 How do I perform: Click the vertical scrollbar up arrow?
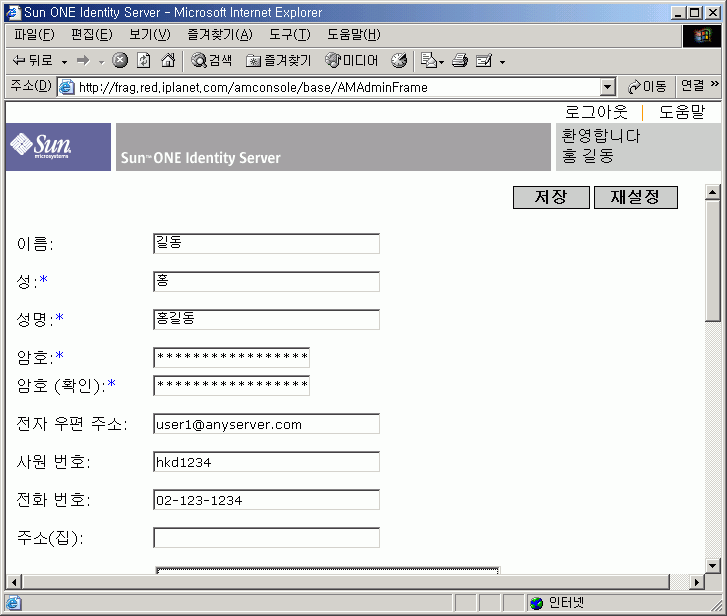pos(712,192)
